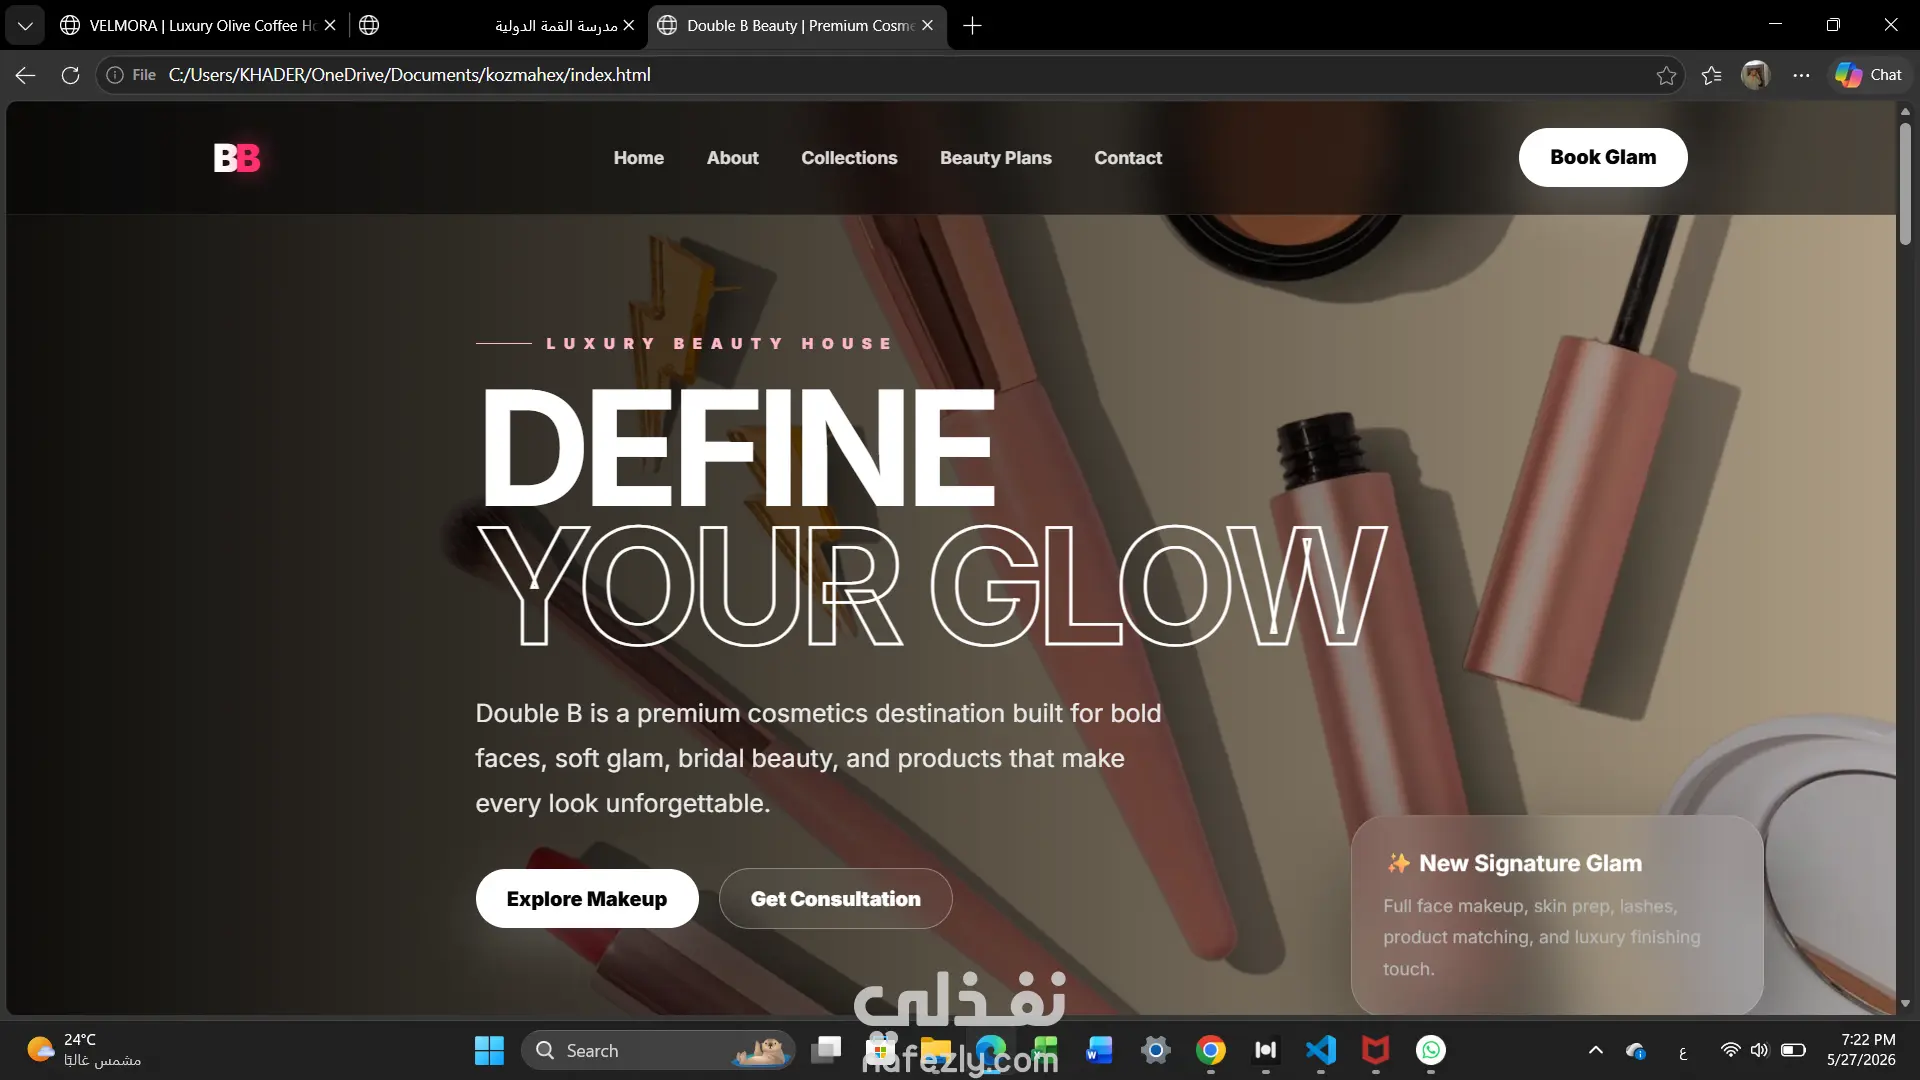Open Beauty Plans in the site navigation
Viewport: 1920px width, 1080px height.
996,158
